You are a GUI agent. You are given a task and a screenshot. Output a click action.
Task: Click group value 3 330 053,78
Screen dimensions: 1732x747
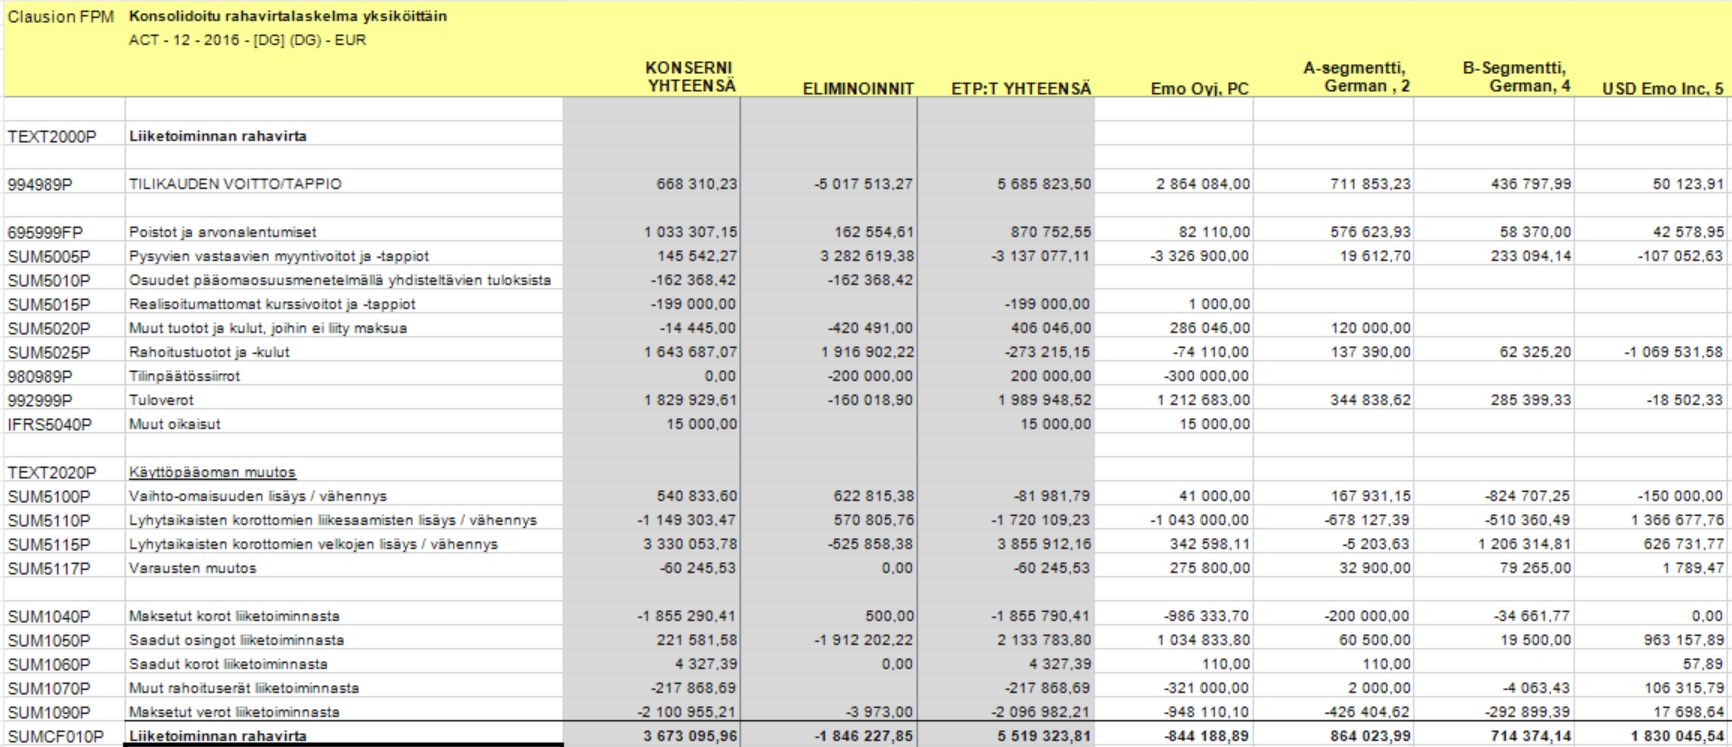point(691,544)
